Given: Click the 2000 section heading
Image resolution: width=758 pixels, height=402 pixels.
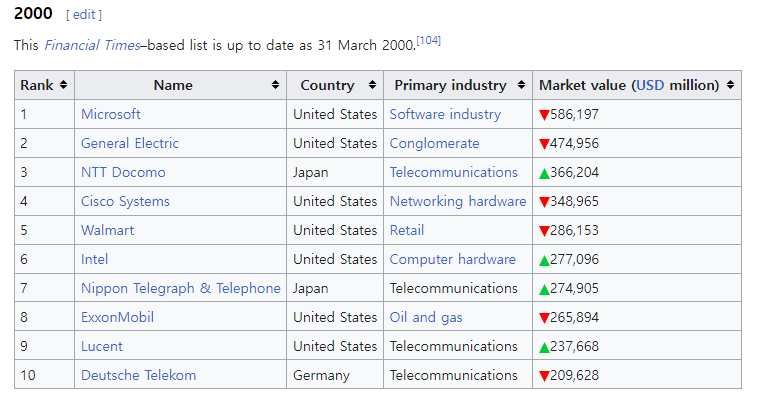Looking at the screenshot, I should [33, 14].
